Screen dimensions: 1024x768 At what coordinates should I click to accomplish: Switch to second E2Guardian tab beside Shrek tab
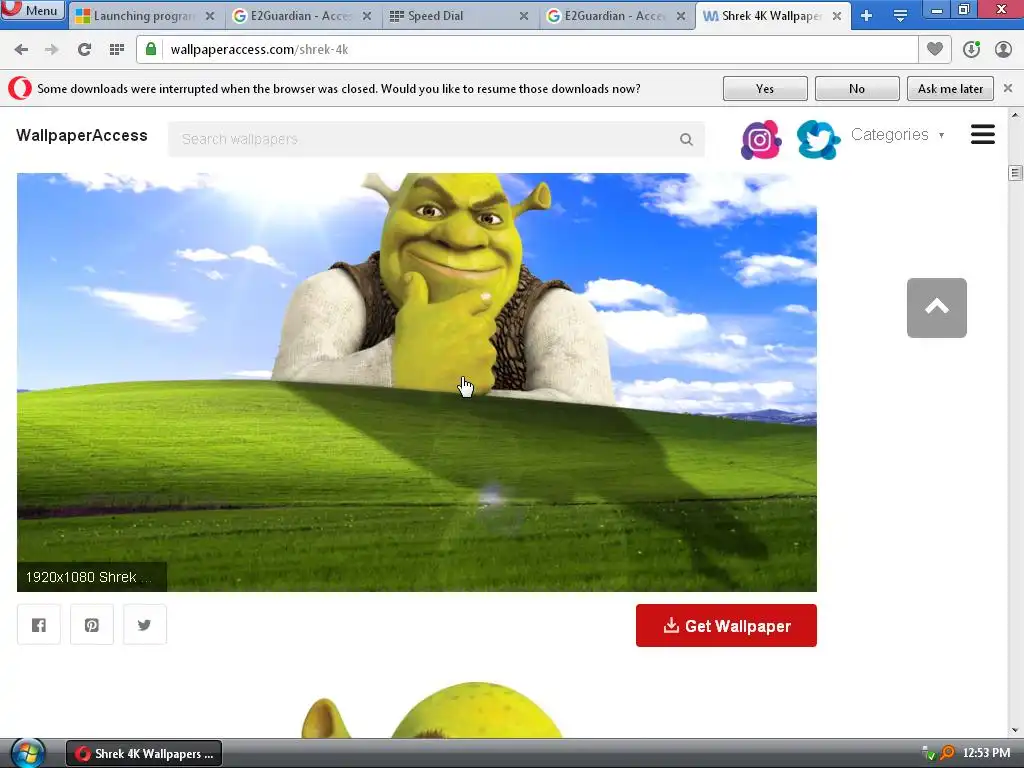point(616,16)
